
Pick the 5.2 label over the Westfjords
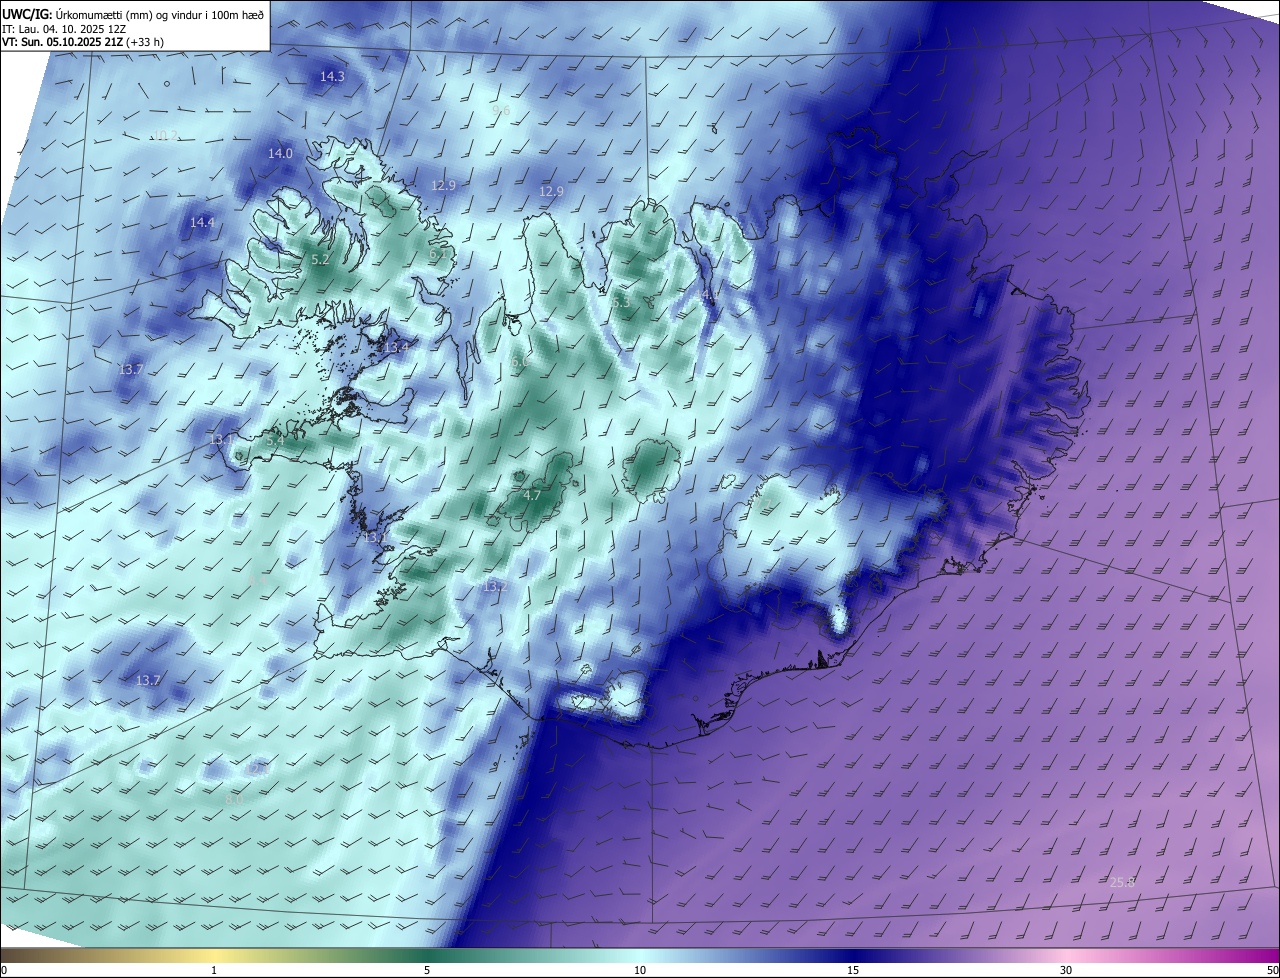tap(320, 259)
